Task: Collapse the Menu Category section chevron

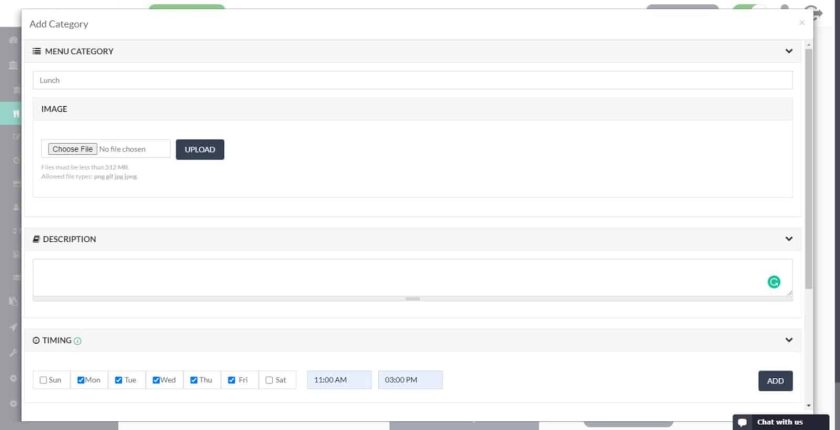Action: click(789, 51)
